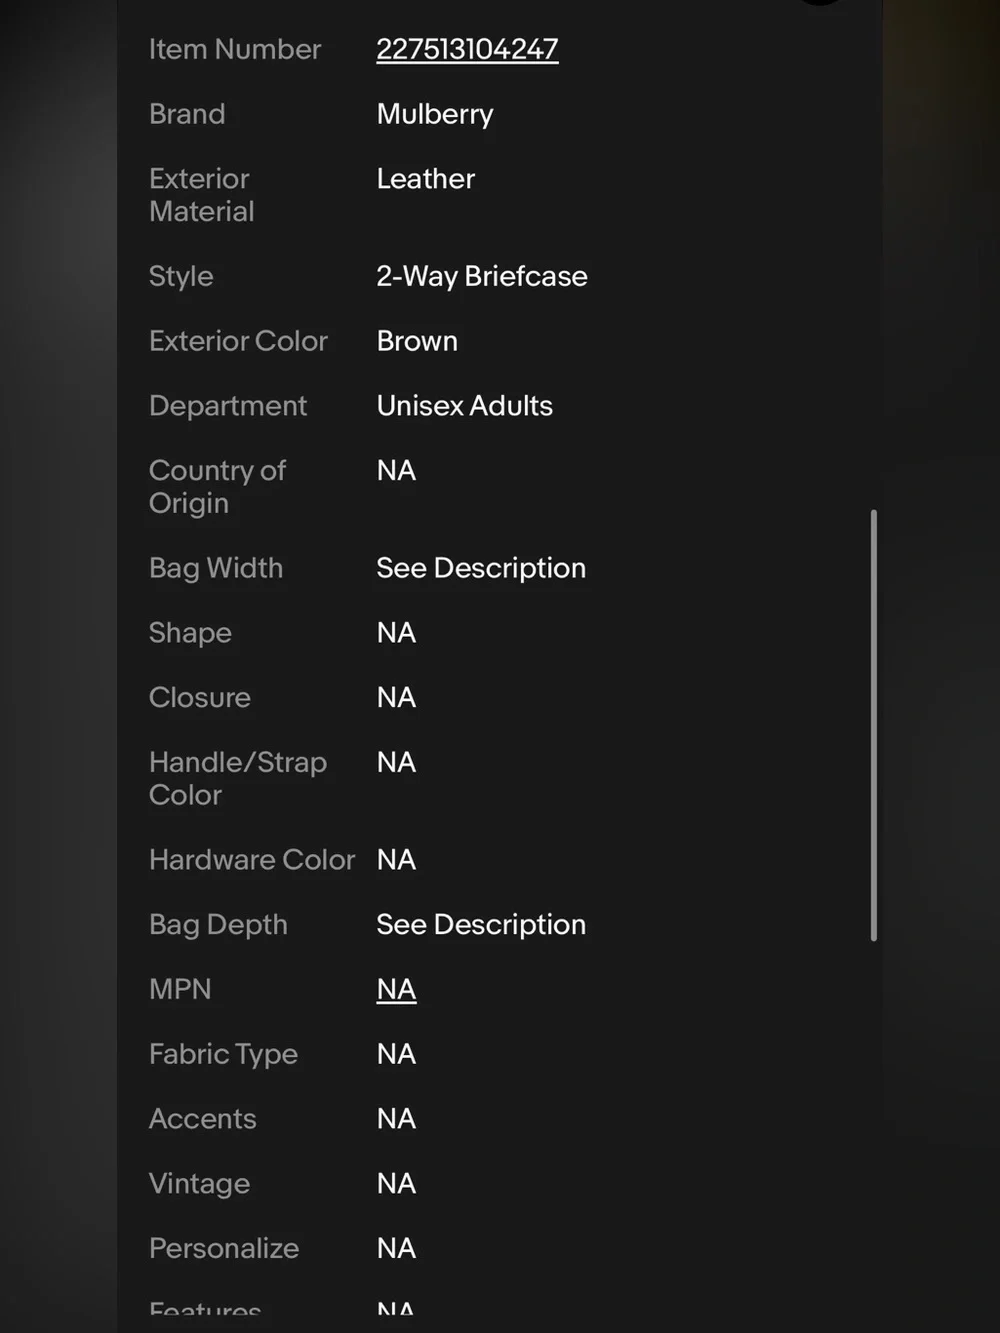
Task: Click the Exterior Material value Leather
Action: (x=426, y=179)
